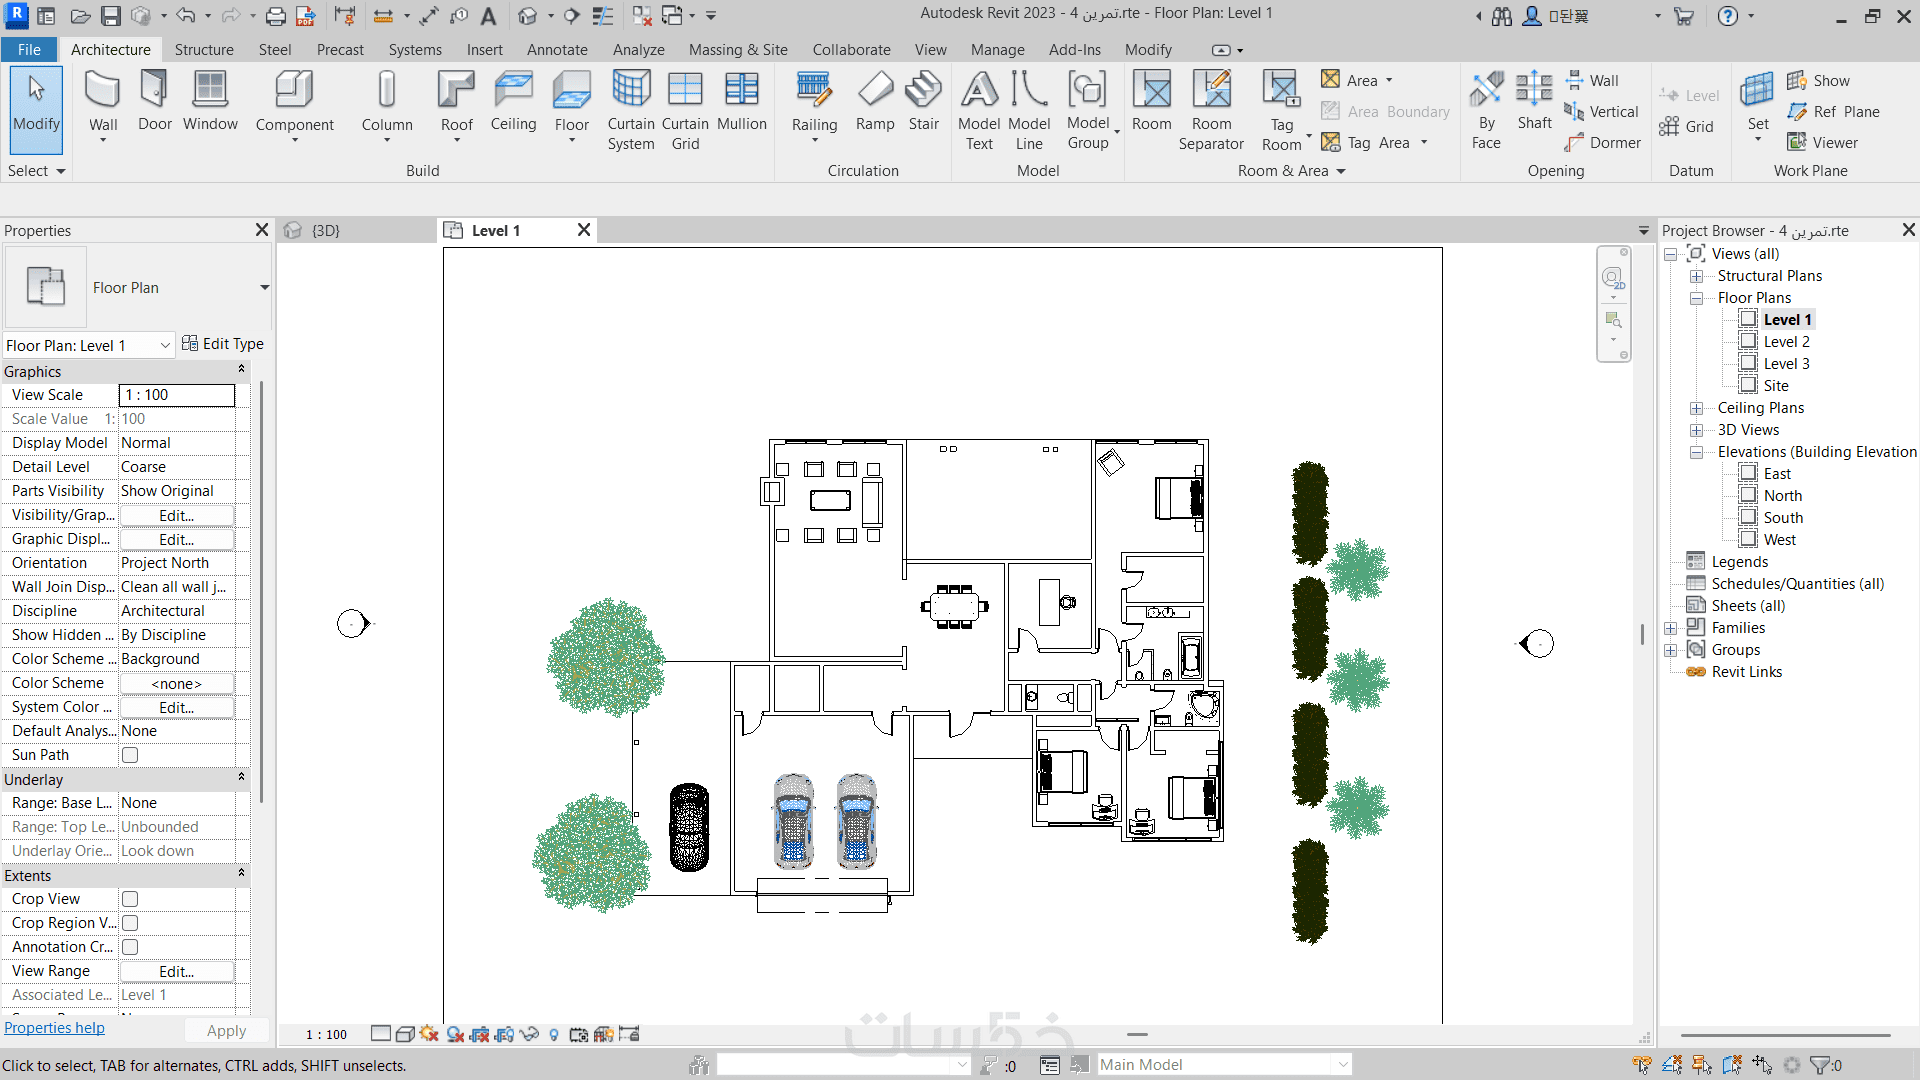Expand the Families node in Project Browser

pos(1670,628)
